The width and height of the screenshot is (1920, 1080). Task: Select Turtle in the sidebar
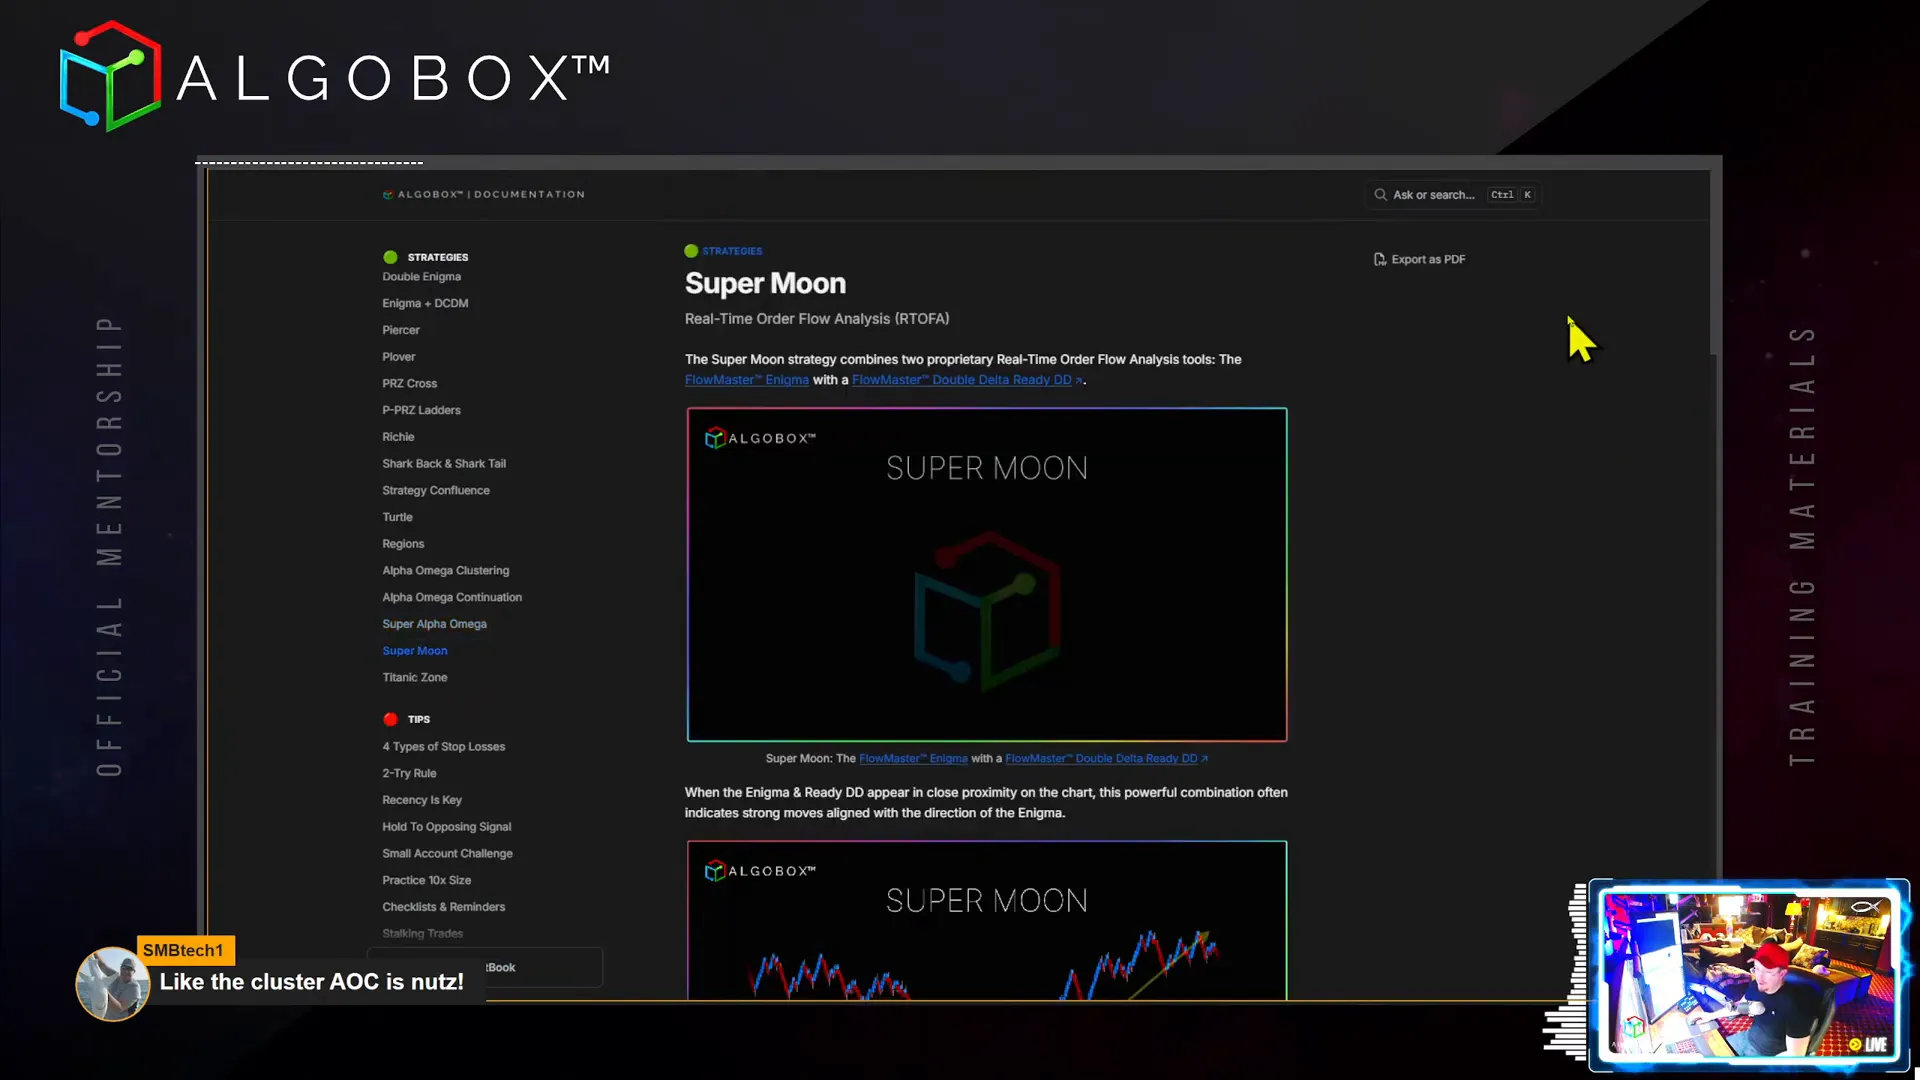397,517
